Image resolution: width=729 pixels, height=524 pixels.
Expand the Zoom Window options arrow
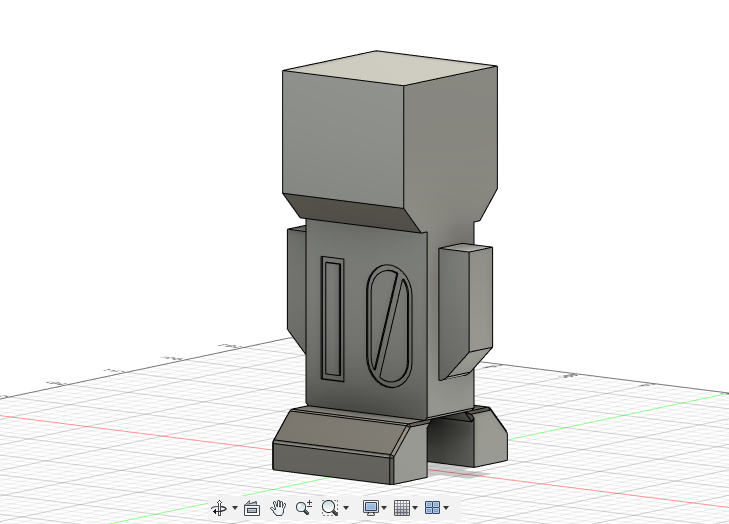(346, 508)
